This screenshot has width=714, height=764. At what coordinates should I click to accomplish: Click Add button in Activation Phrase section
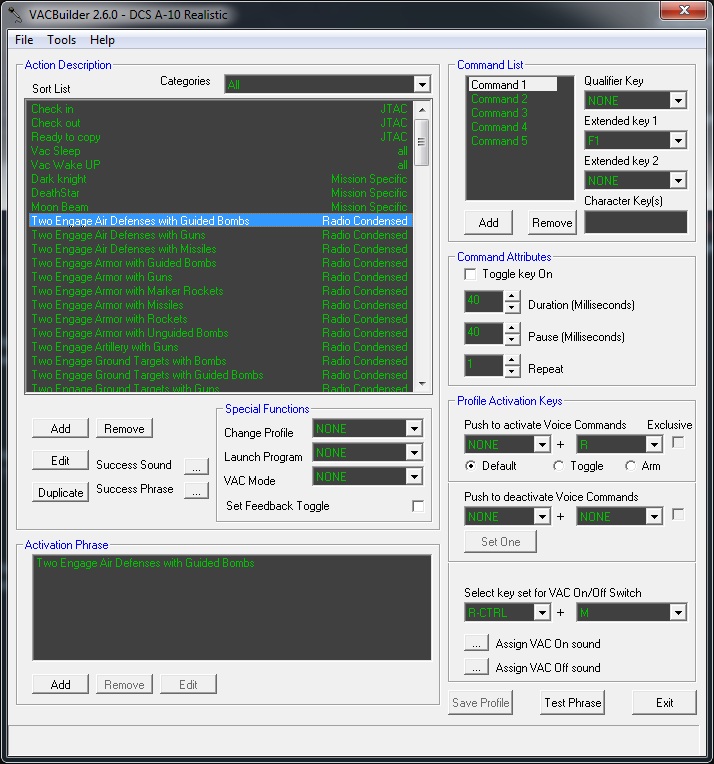coord(60,685)
